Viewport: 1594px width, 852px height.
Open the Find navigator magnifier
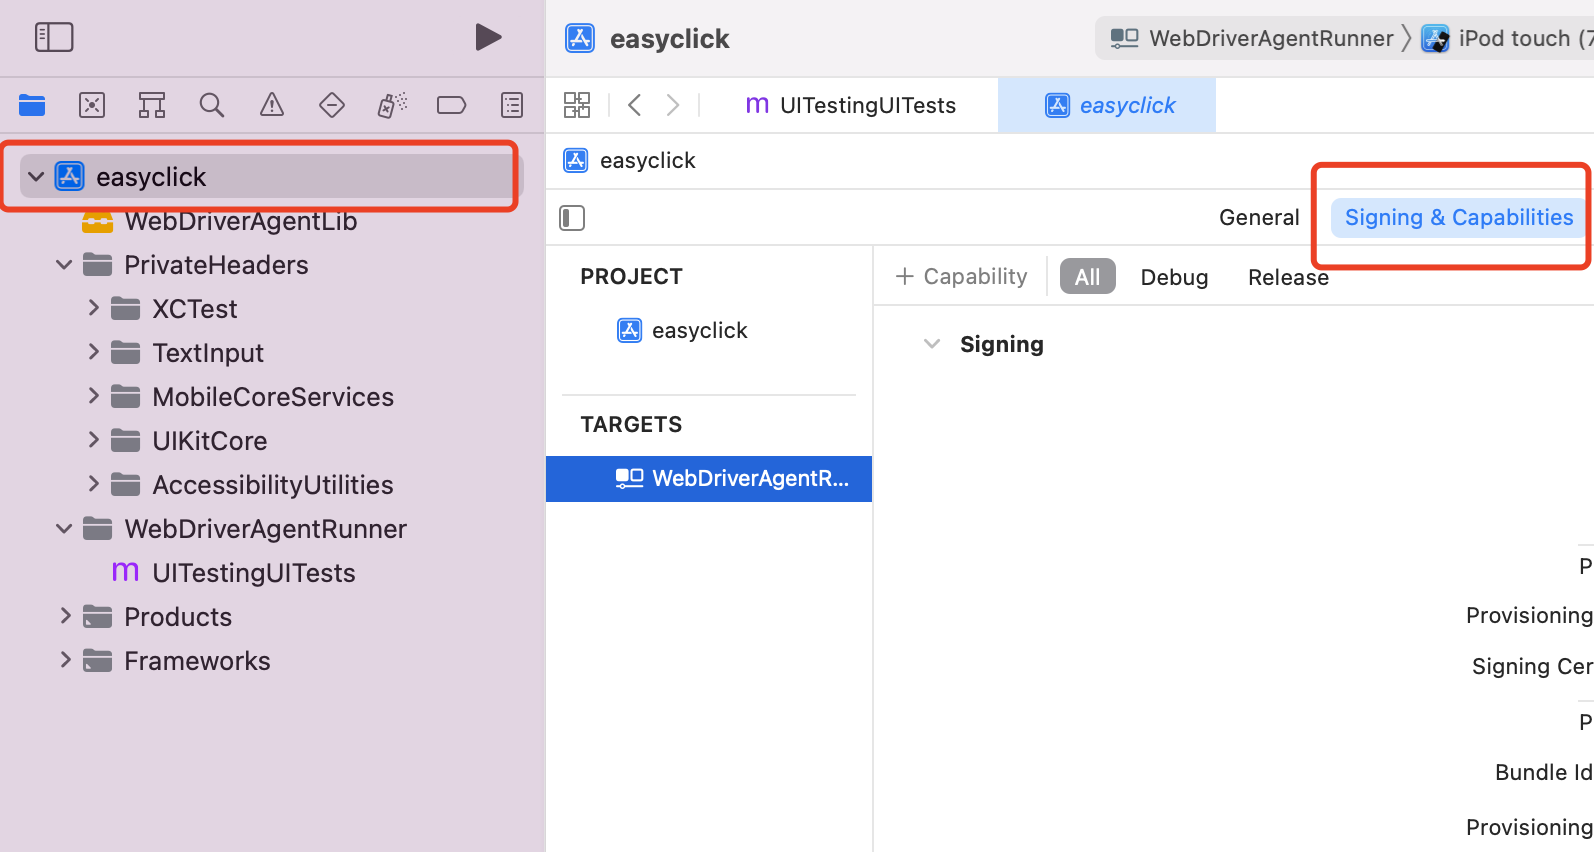click(x=212, y=105)
